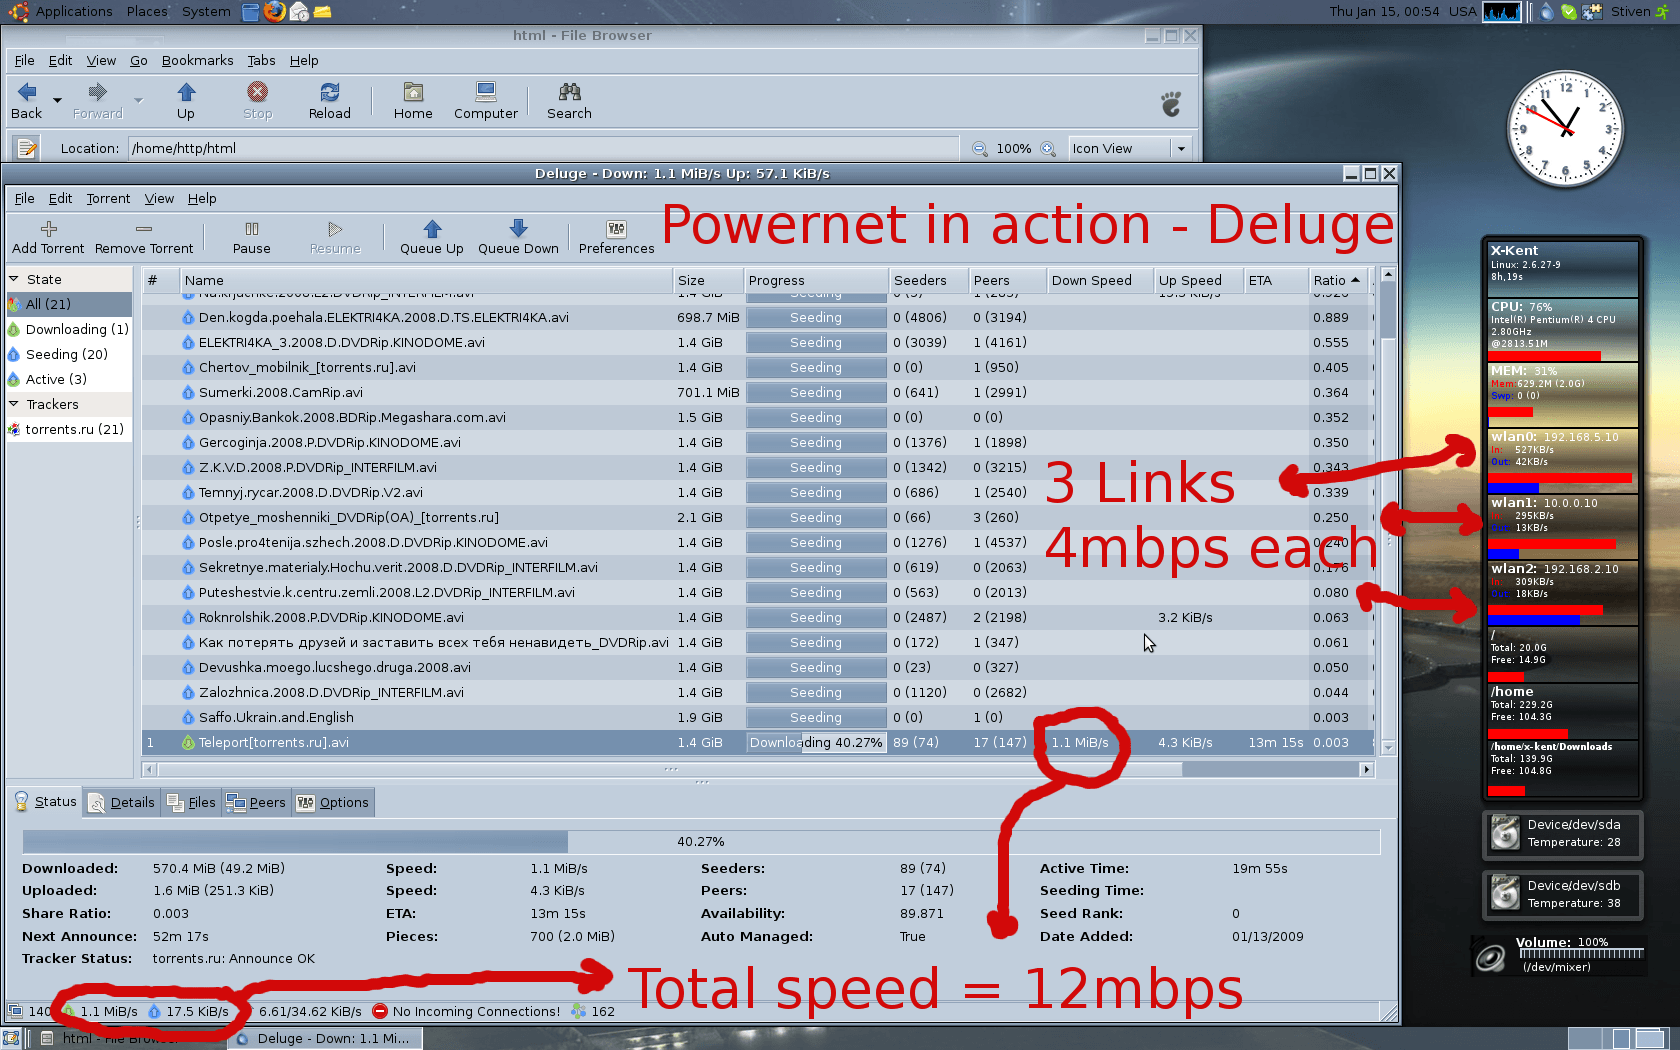The width and height of the screenshot is (1680, 1050).
Task: Switch to the Details tab
Action: point(121,802)
